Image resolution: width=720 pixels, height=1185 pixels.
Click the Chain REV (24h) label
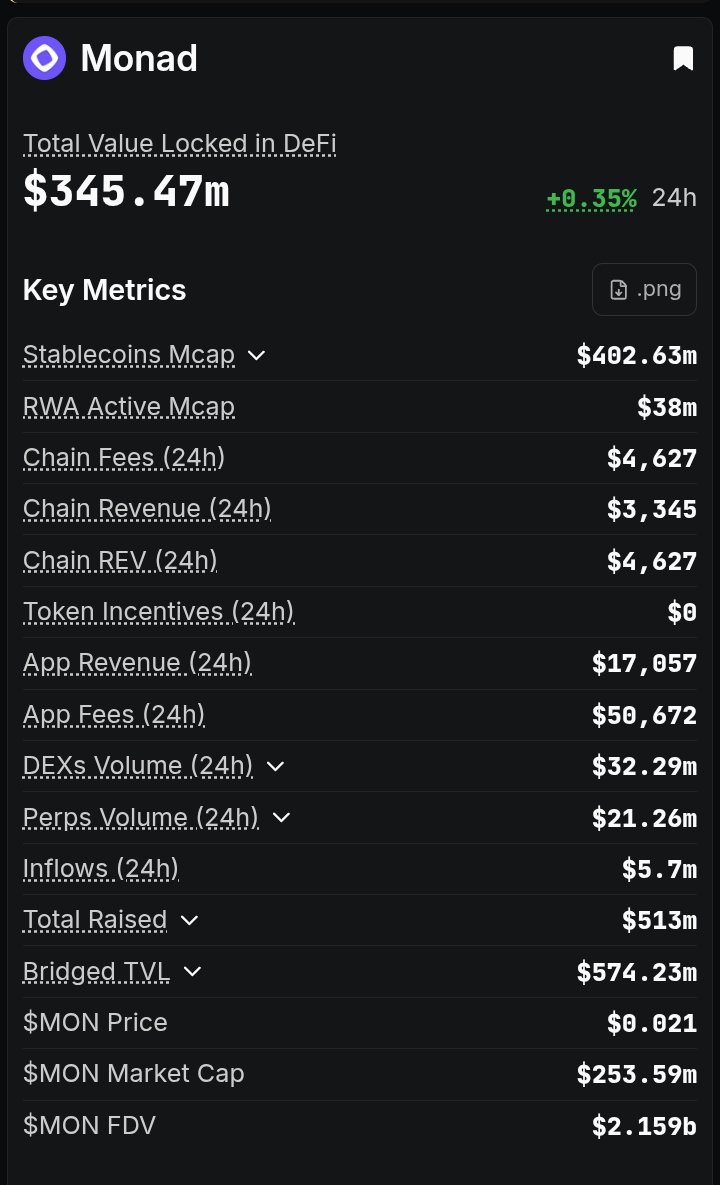tap(120, 561)
